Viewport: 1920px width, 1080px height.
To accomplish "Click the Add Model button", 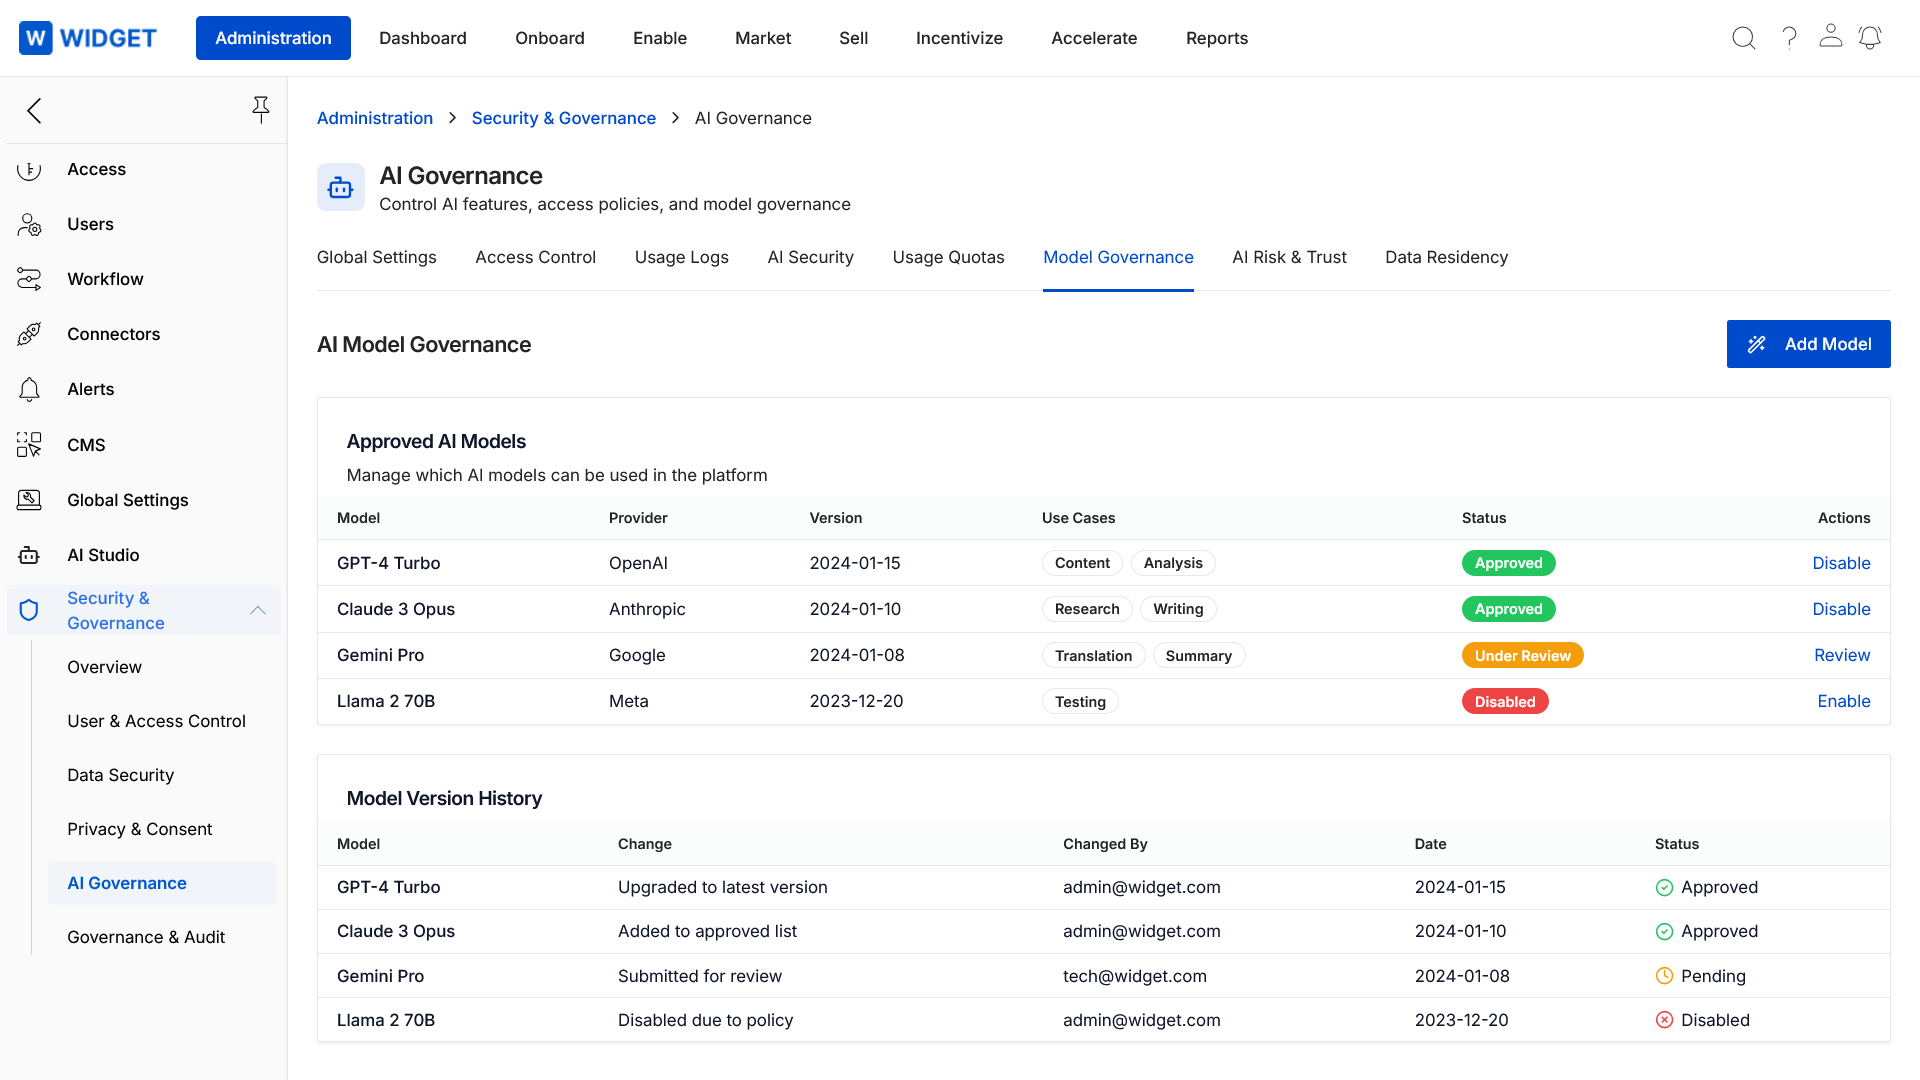I will [x=1807, y=344].
